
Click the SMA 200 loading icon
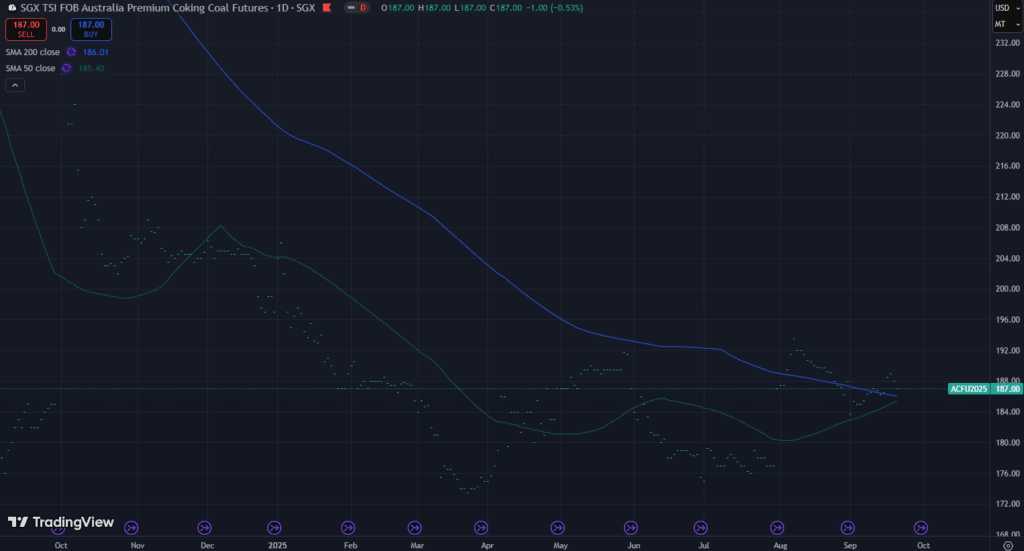pos(70,51)
